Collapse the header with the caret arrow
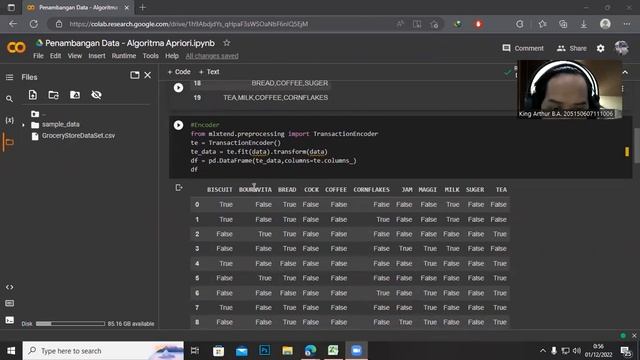640x360 pixels. 625,72
